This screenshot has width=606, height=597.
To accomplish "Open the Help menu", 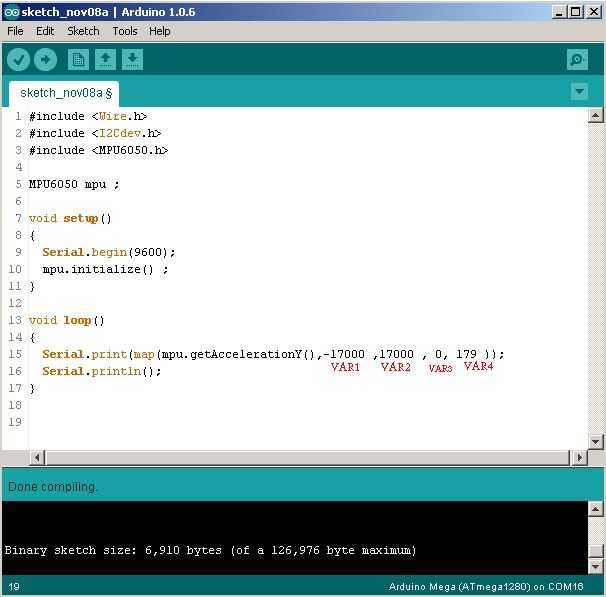I will (160, 31).
